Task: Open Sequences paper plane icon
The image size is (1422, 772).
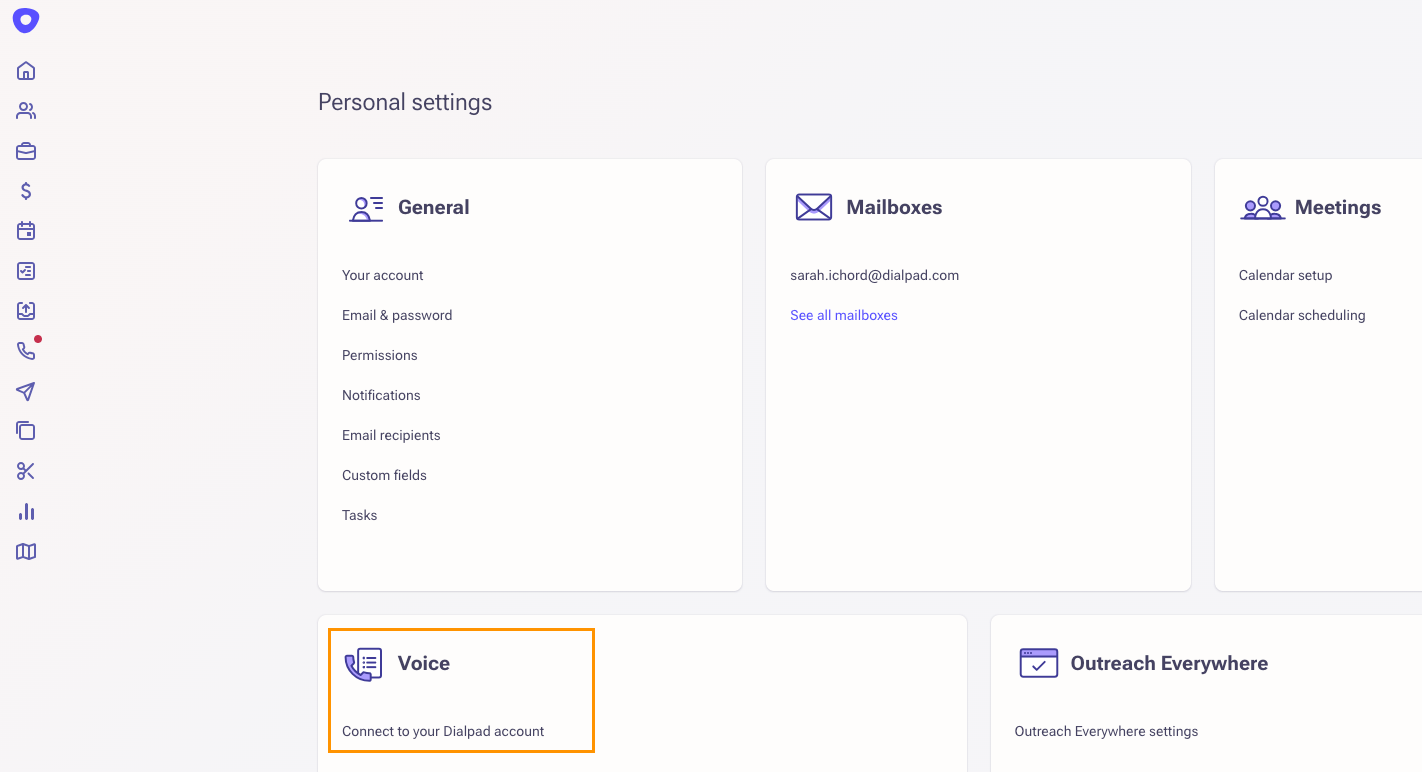Action: (x=26, y=391)
